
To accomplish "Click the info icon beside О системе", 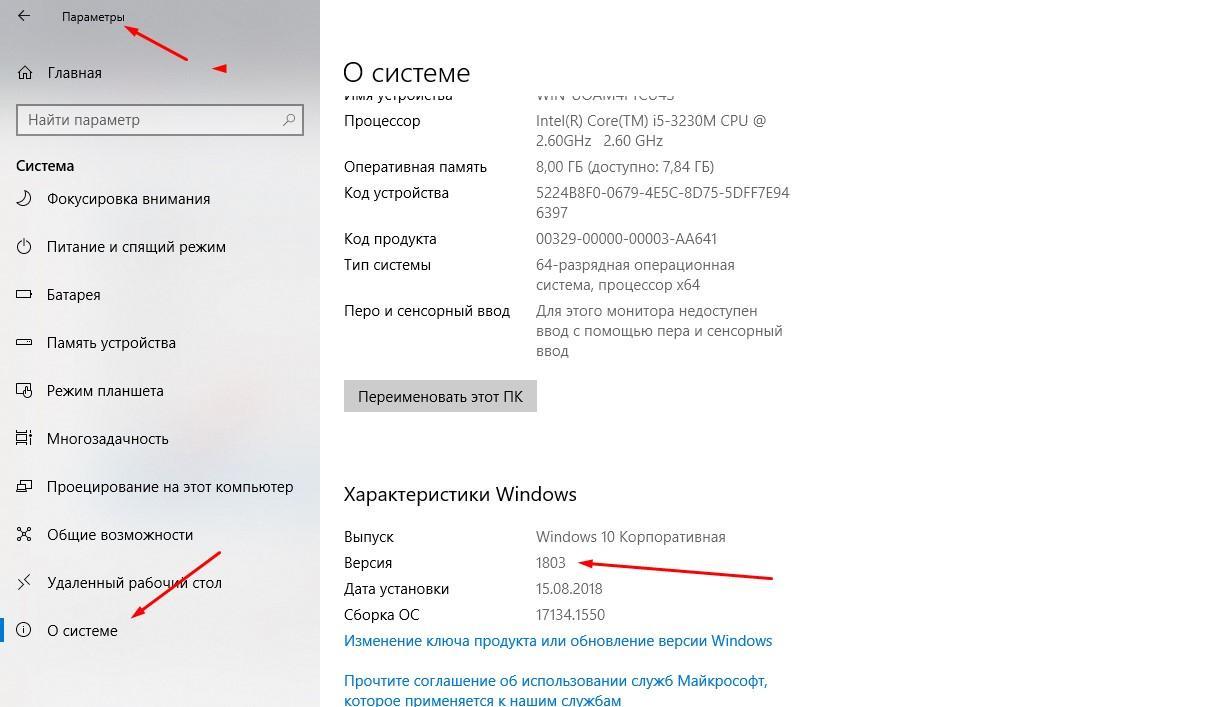I will (x=25, y=630).
